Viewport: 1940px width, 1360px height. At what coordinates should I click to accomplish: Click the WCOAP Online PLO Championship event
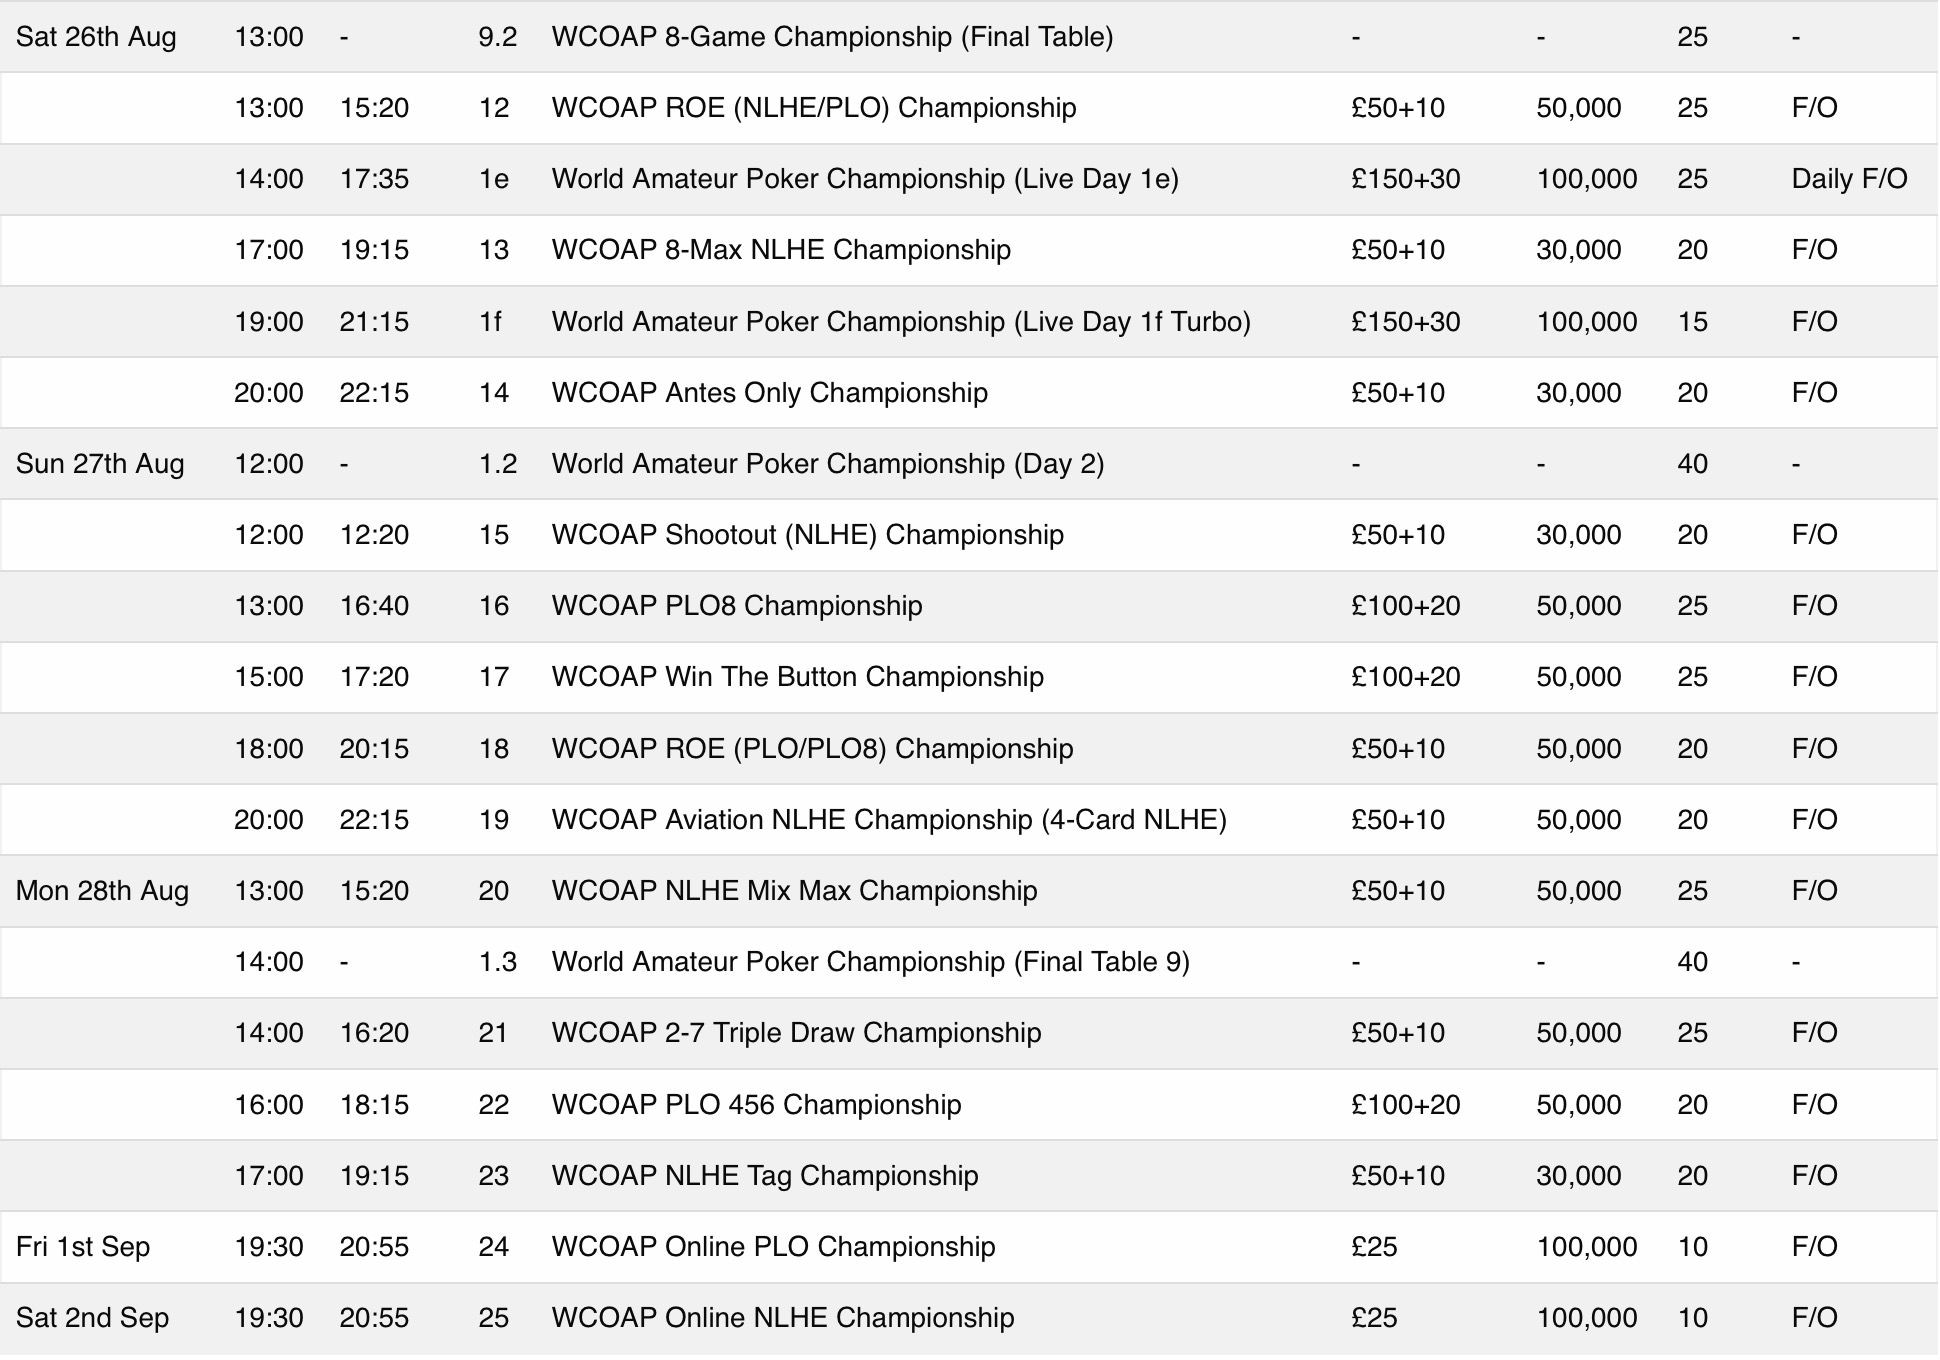(773, 1247)
